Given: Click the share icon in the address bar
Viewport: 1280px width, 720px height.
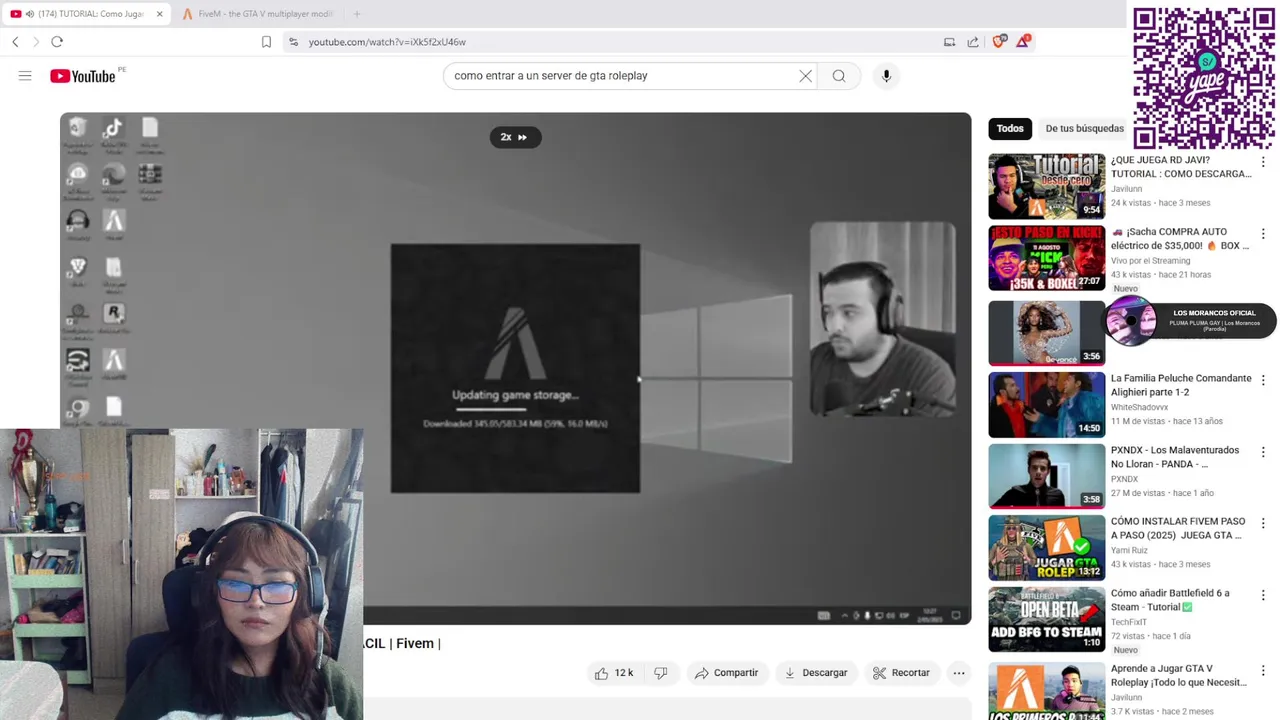Looking at the screenshot, I should pos(973,42).
